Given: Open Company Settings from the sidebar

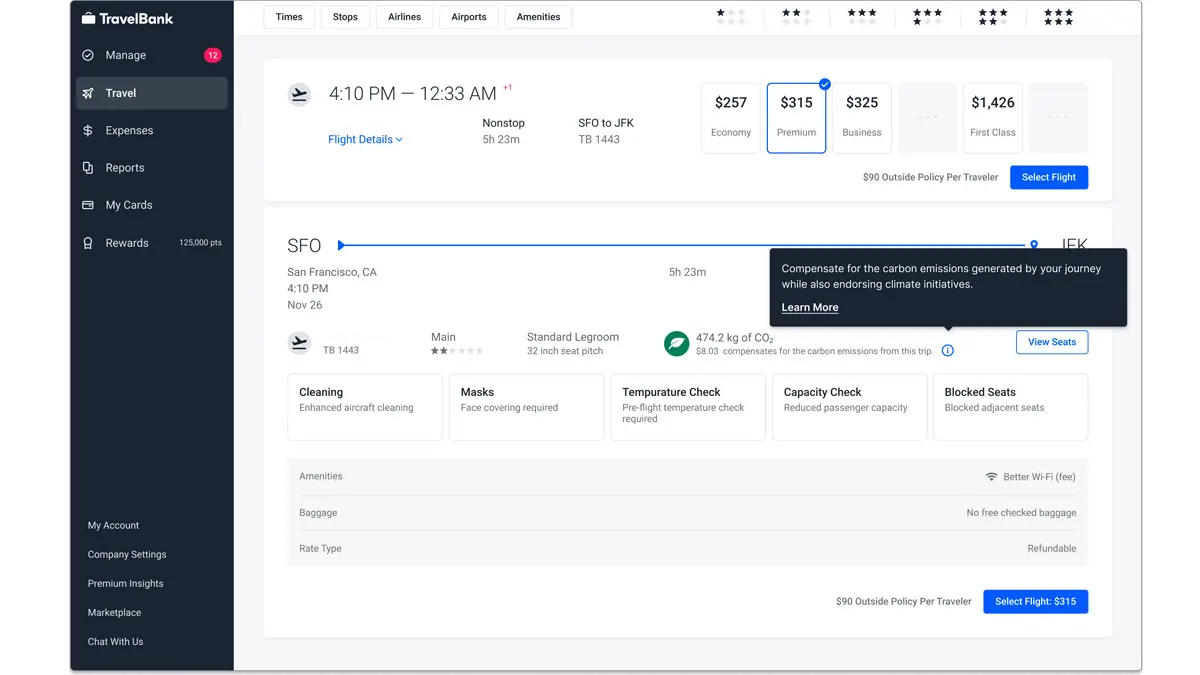Looking at the screenshot, I should tap(127, 554).
